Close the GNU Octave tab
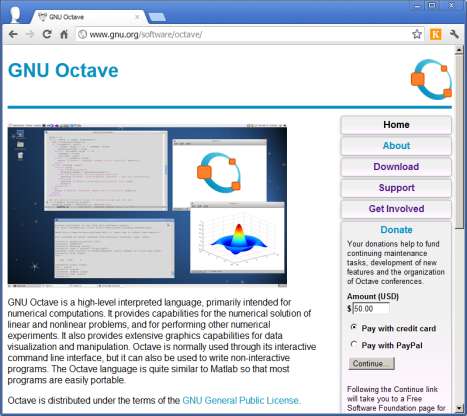Image resolution: width=467 pixels, height=416 pixels. click(x=137, y=17)
